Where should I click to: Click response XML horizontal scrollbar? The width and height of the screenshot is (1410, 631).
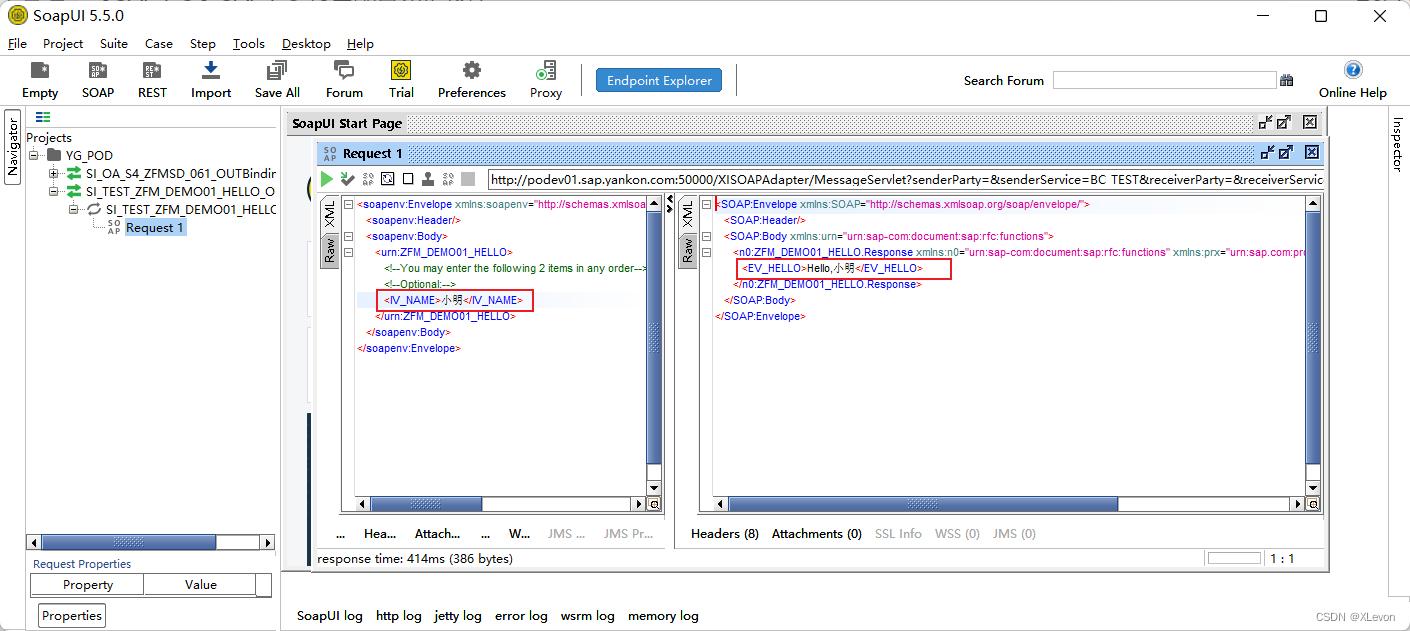(x=1009, y=504)
